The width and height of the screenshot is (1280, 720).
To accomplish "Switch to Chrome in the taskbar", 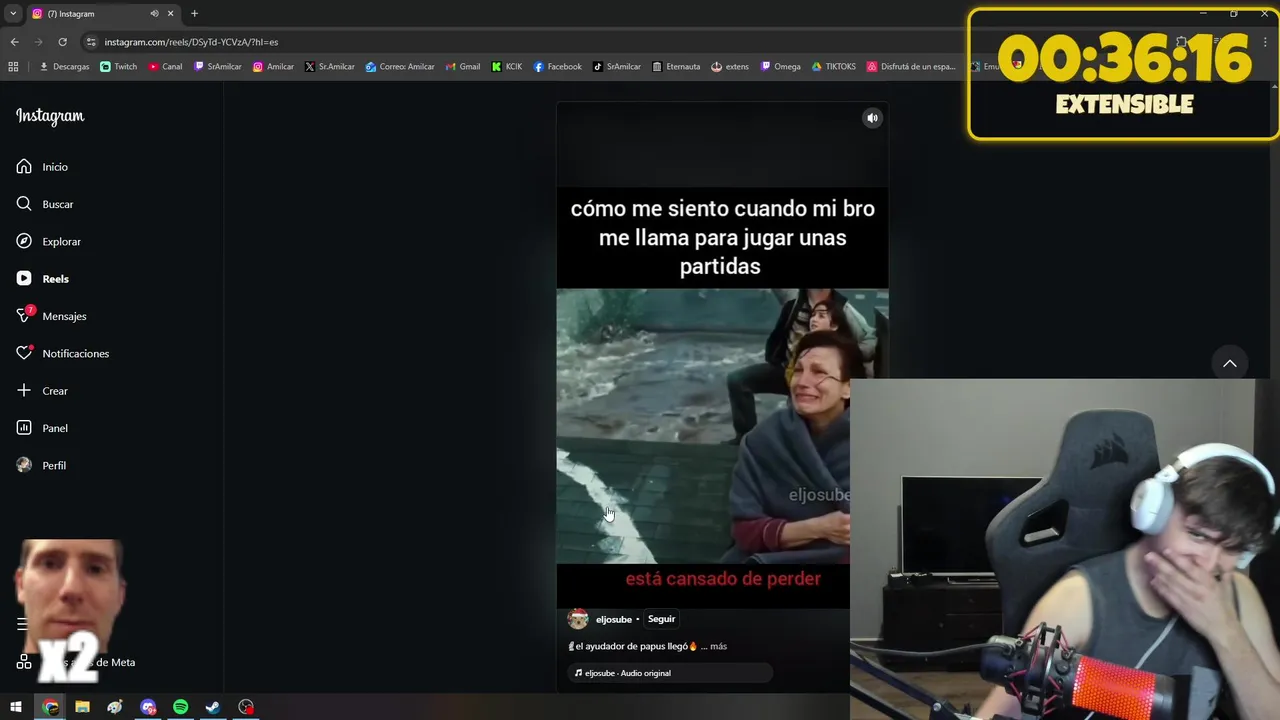I will pyautogui.click(x=50, y=707).
